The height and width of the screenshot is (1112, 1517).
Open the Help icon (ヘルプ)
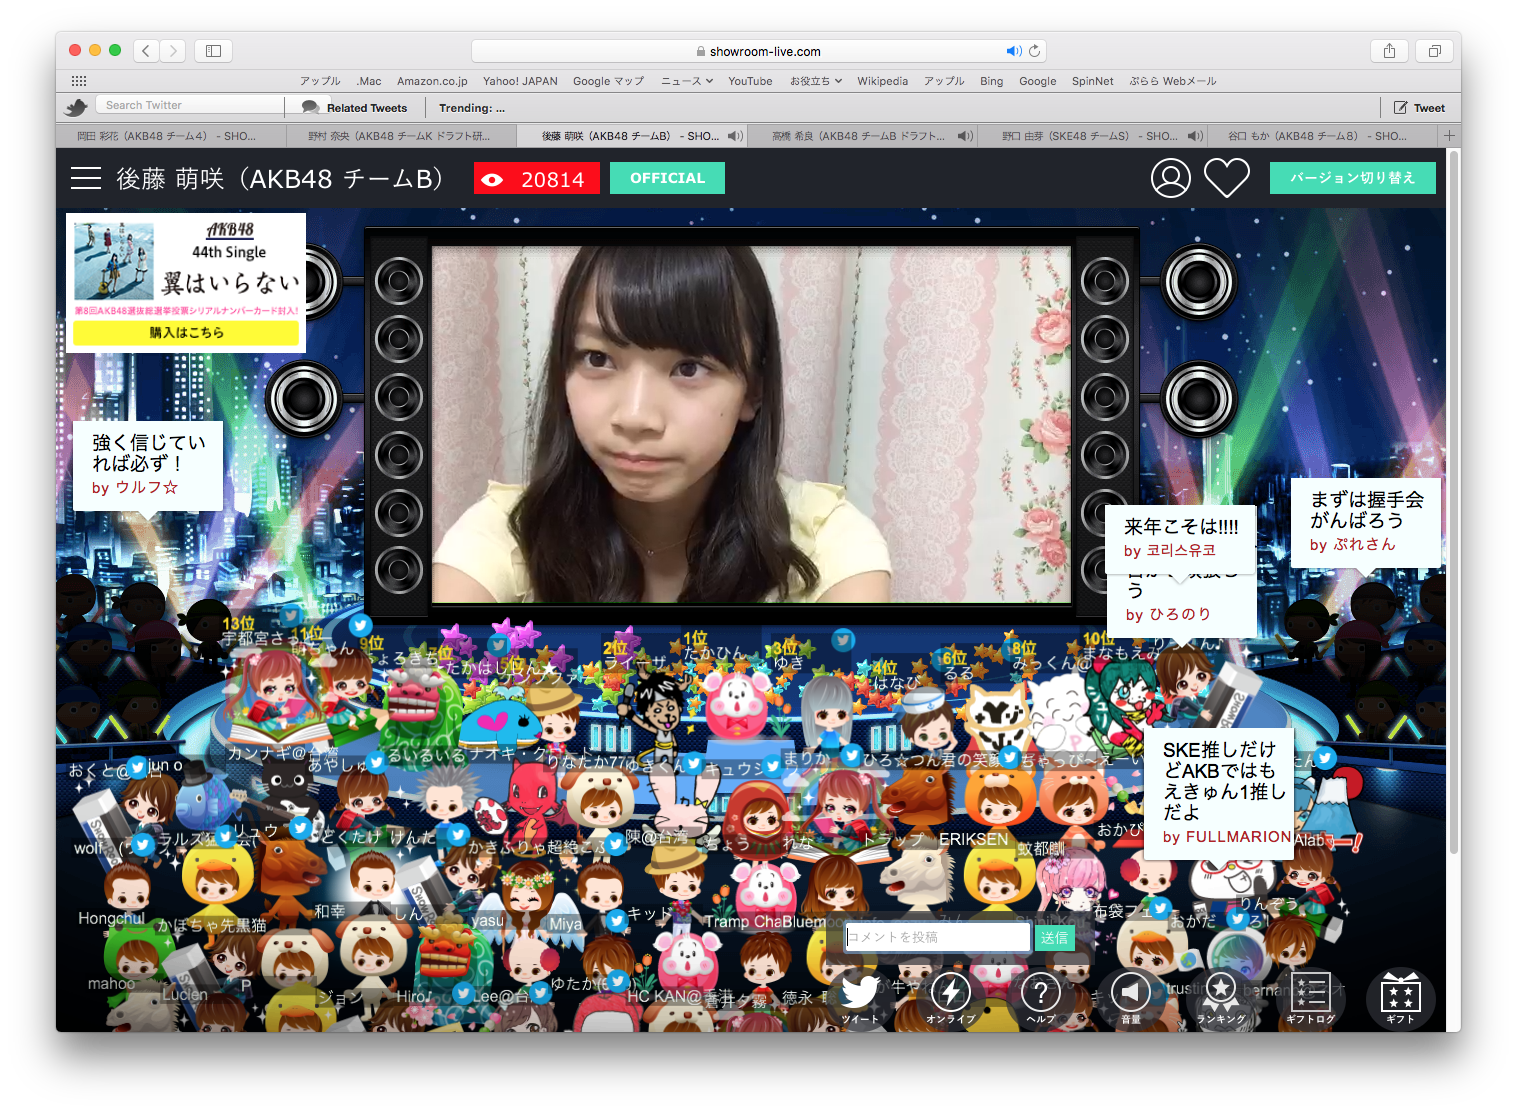(1040, 998)
